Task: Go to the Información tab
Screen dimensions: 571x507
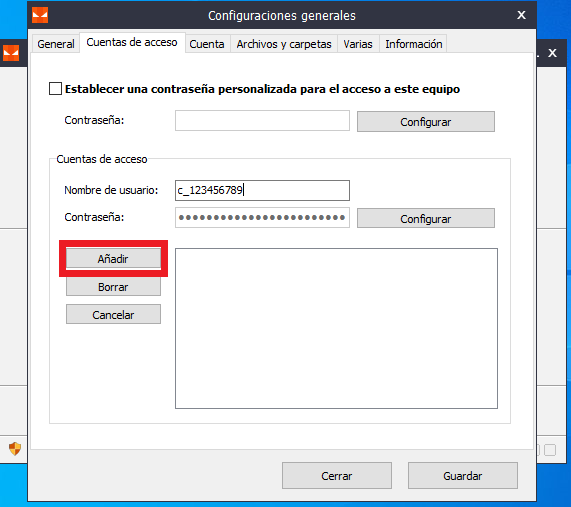Action: [x=414, y=44]
